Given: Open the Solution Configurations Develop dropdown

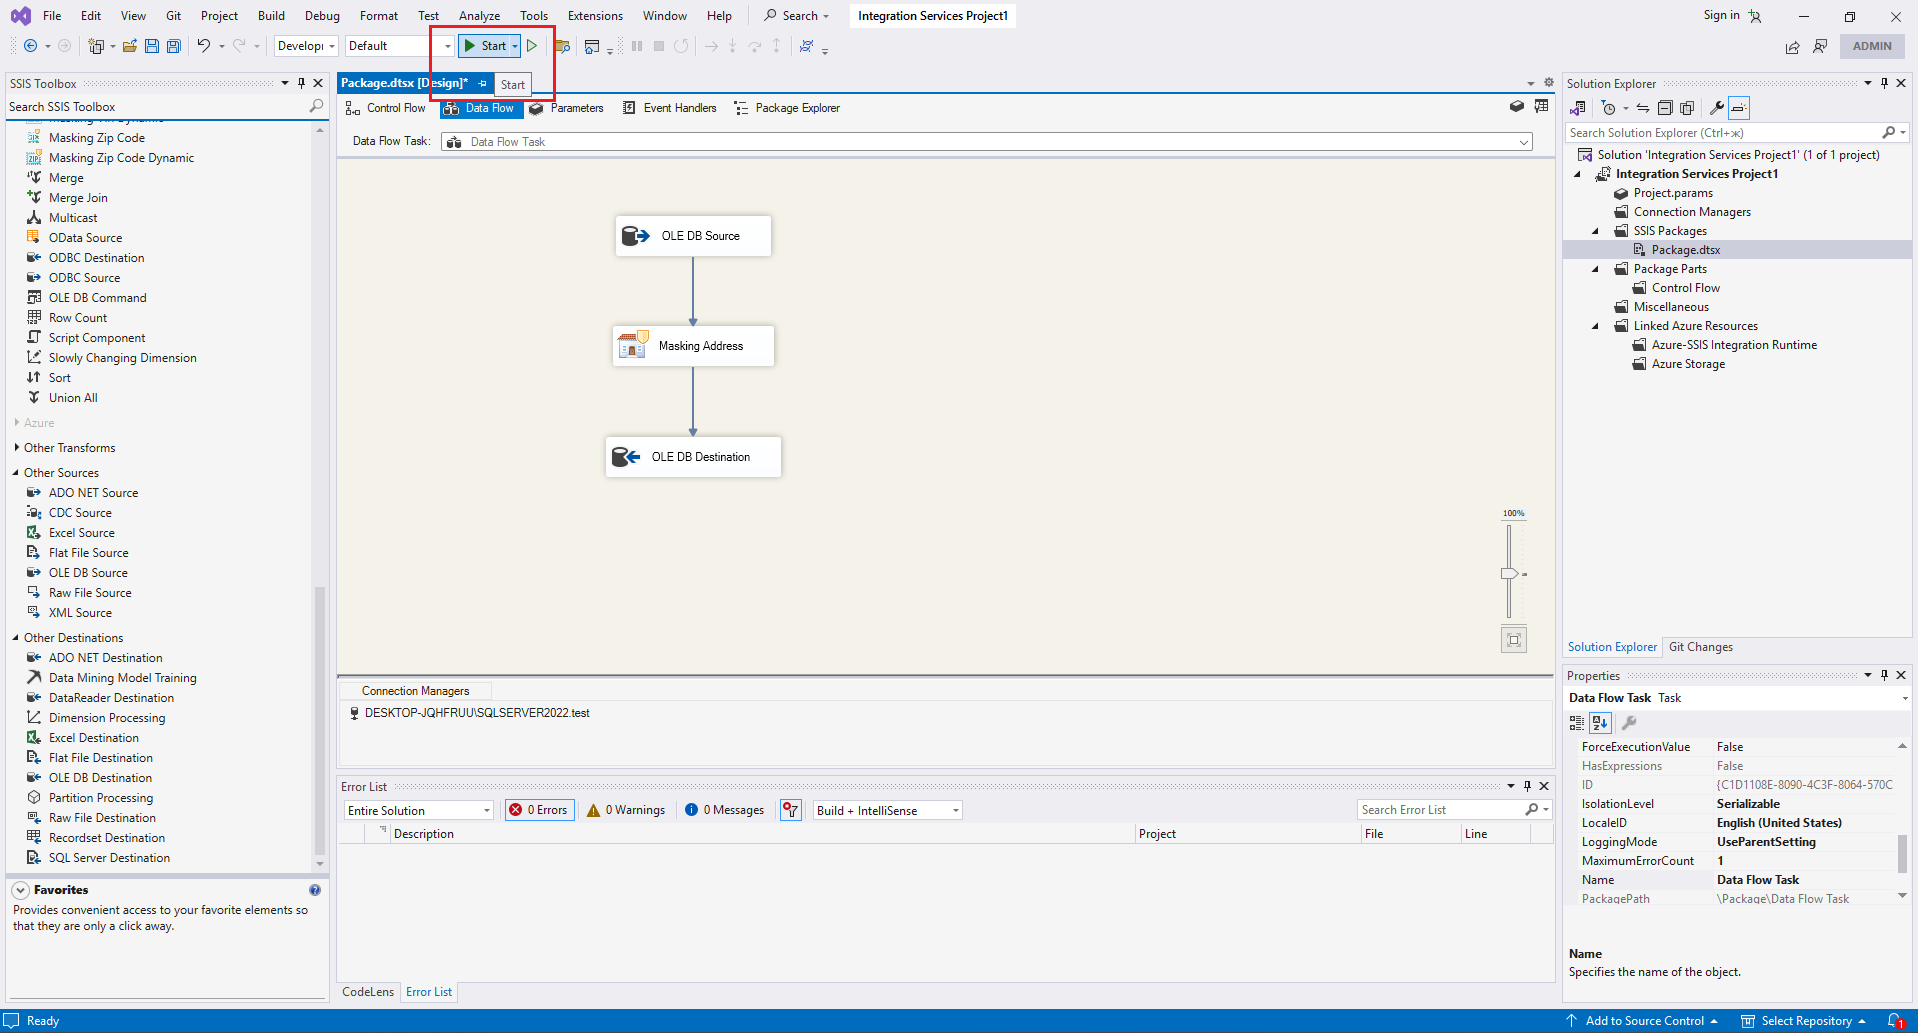Looking at the screenshot, I should 306,46.
